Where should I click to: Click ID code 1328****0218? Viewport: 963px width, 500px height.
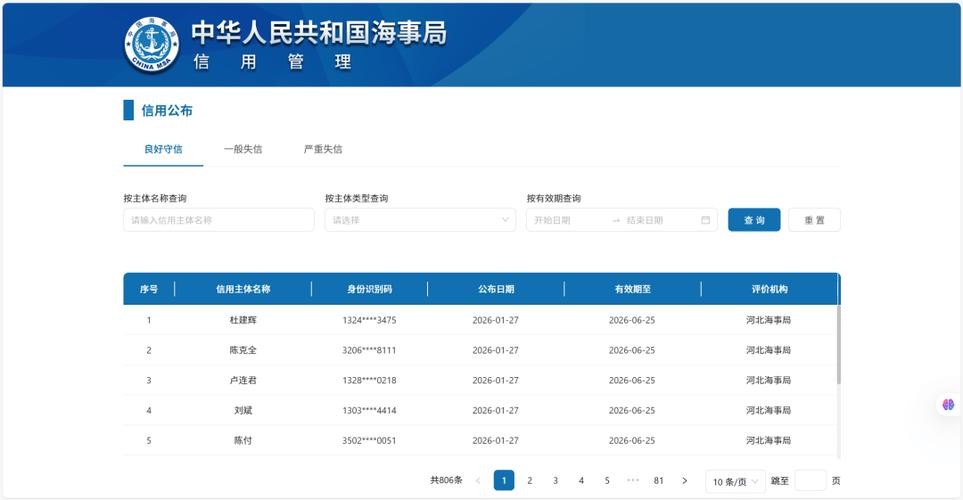coord(369,380)
